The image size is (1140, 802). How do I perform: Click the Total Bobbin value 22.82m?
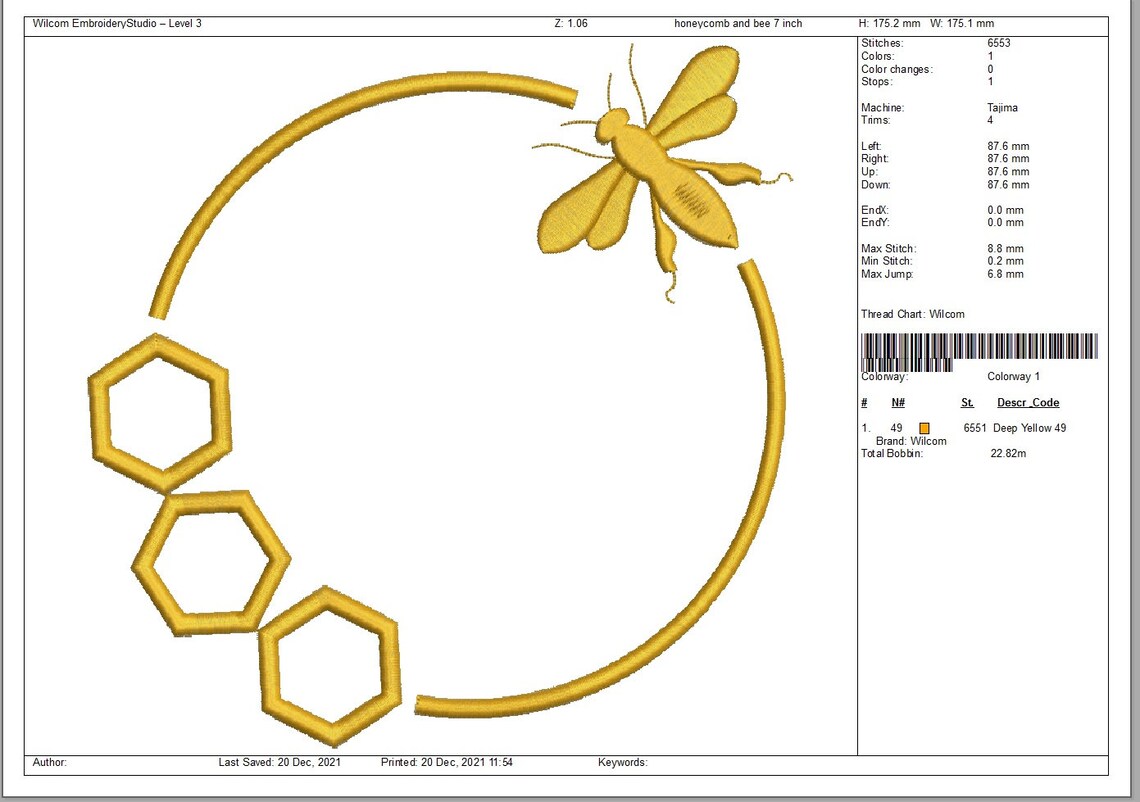1008,452
